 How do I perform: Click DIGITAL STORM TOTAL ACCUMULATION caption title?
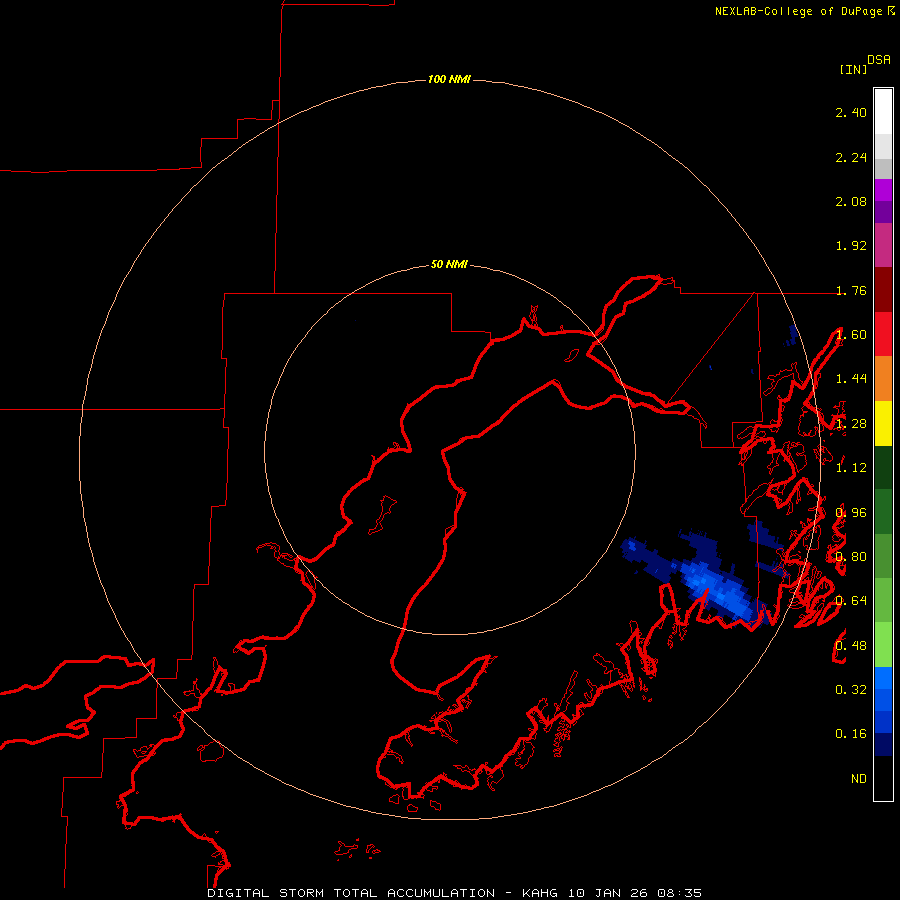pyautogui.click(x=351, y=893)
